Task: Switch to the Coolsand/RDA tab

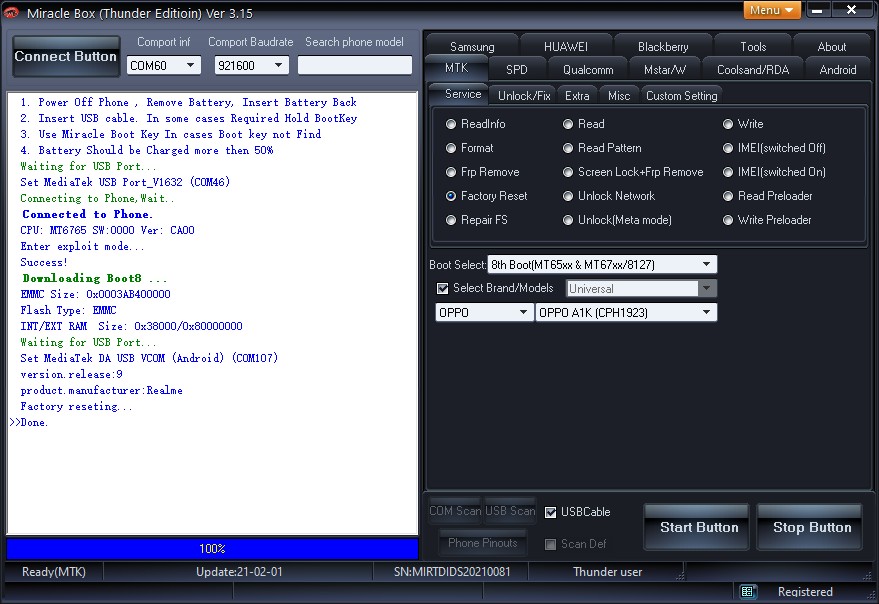Action: [x=753, y=70]
